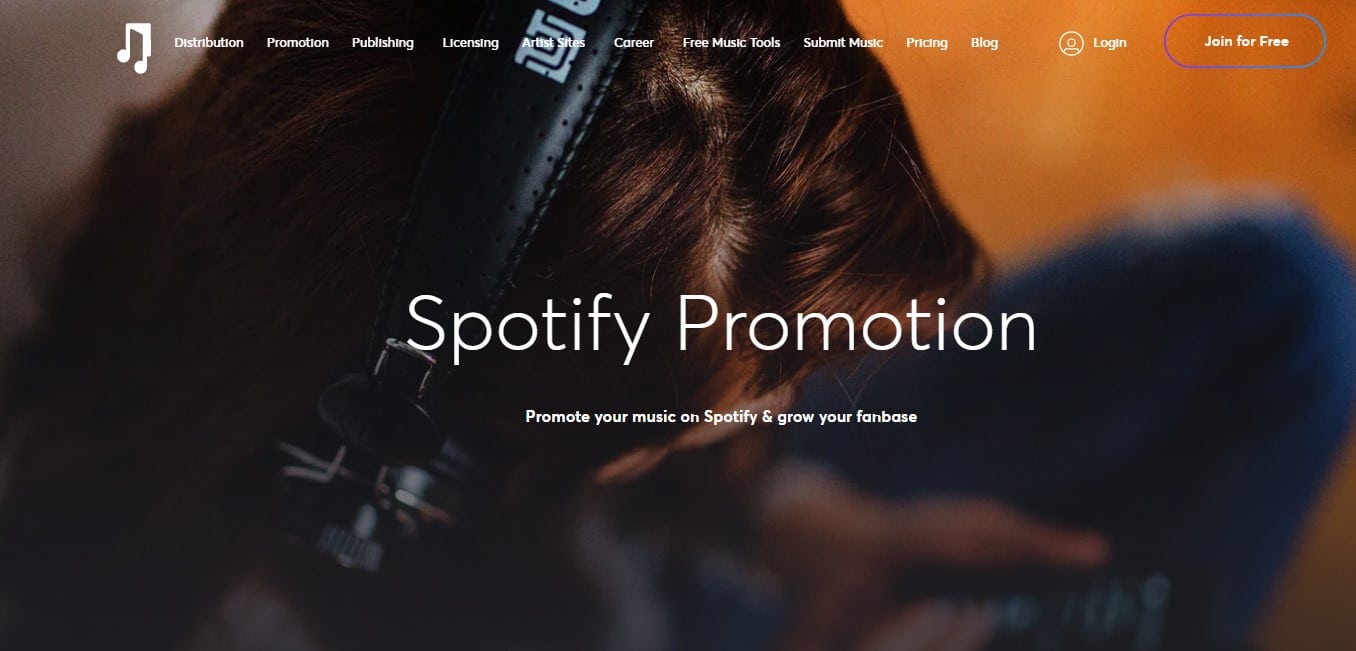Screen dimensions: 1356x651
Task: View the Pricing page
Action: tap(927, 43)
